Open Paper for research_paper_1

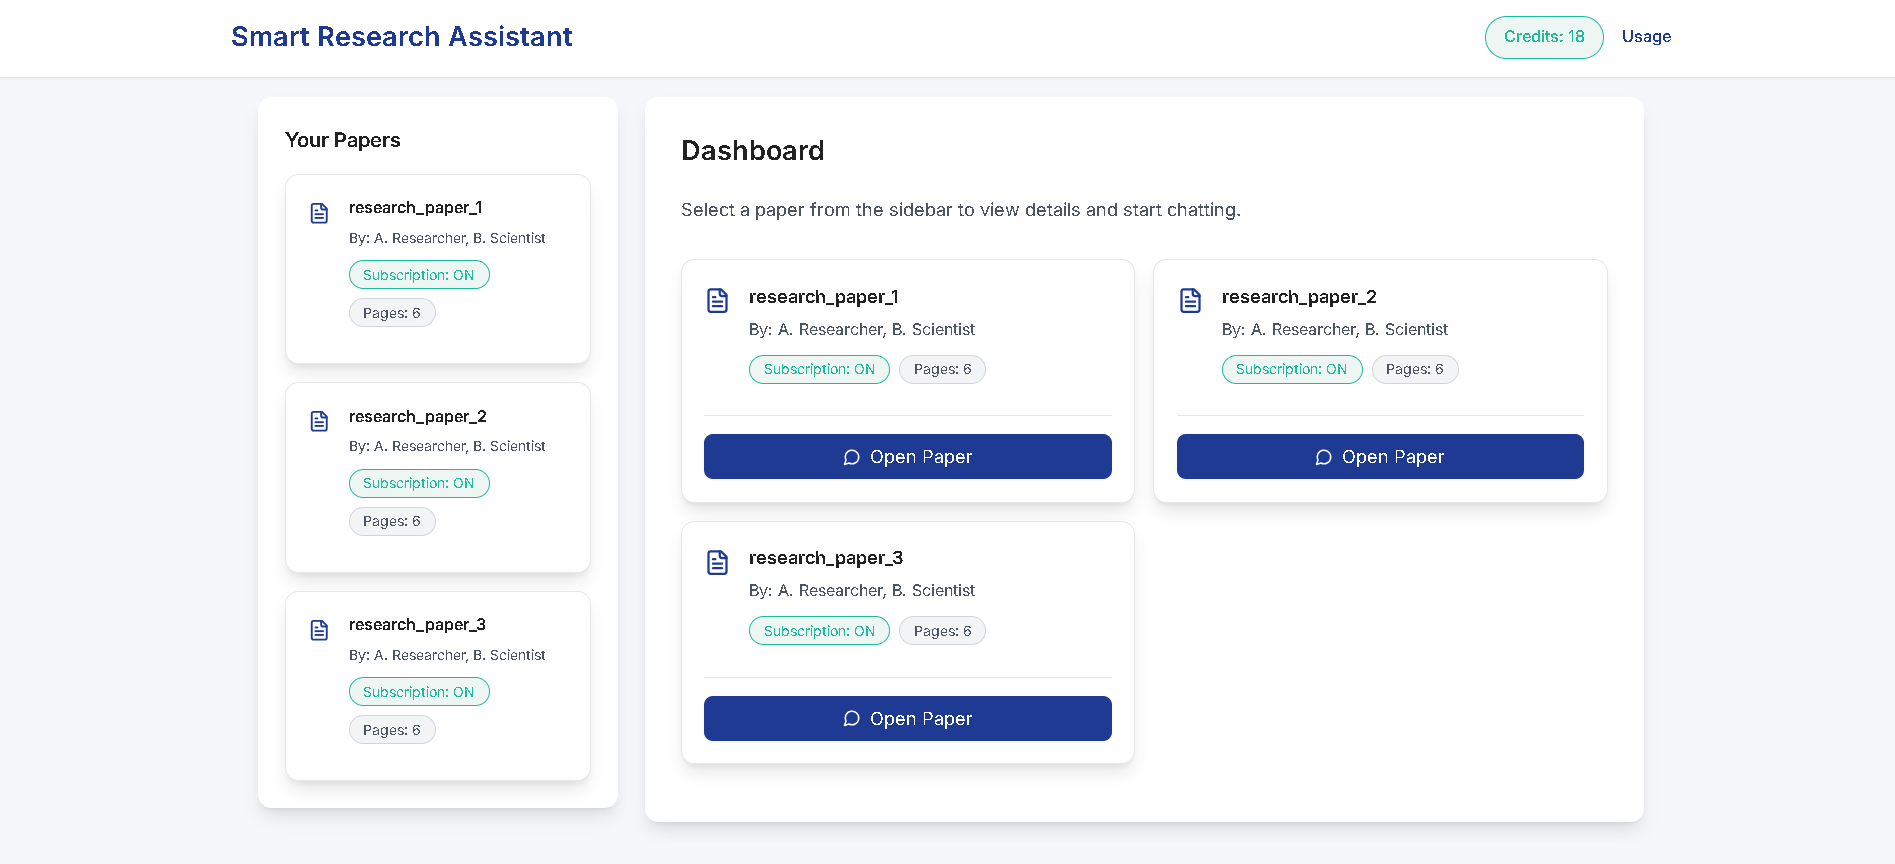pos(908,456)
